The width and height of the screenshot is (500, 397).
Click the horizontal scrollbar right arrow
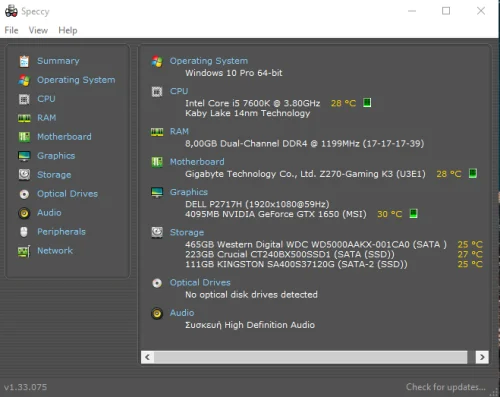[x=482, y=357]
